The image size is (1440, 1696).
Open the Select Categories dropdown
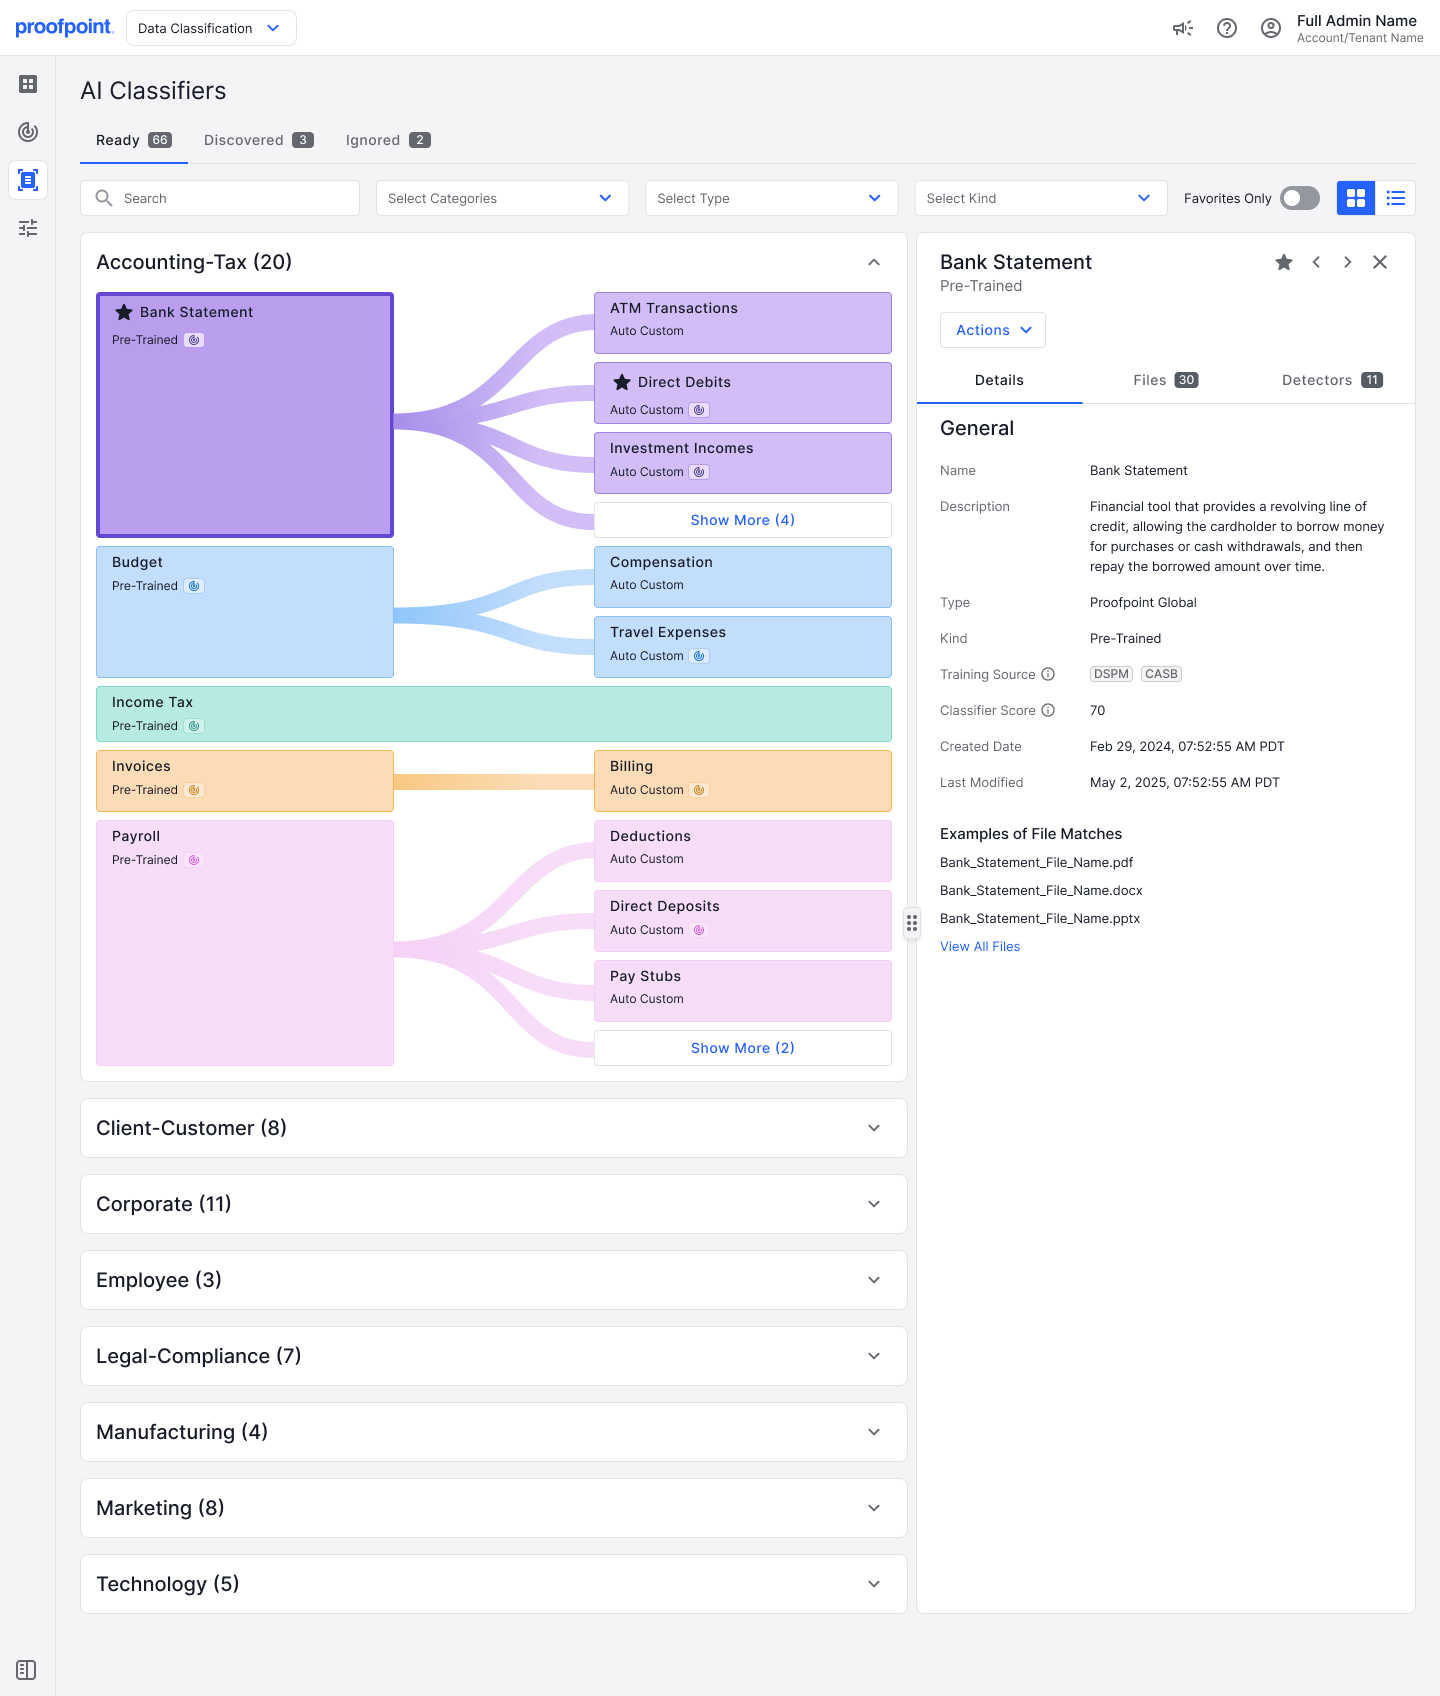(x=502, y=198)
